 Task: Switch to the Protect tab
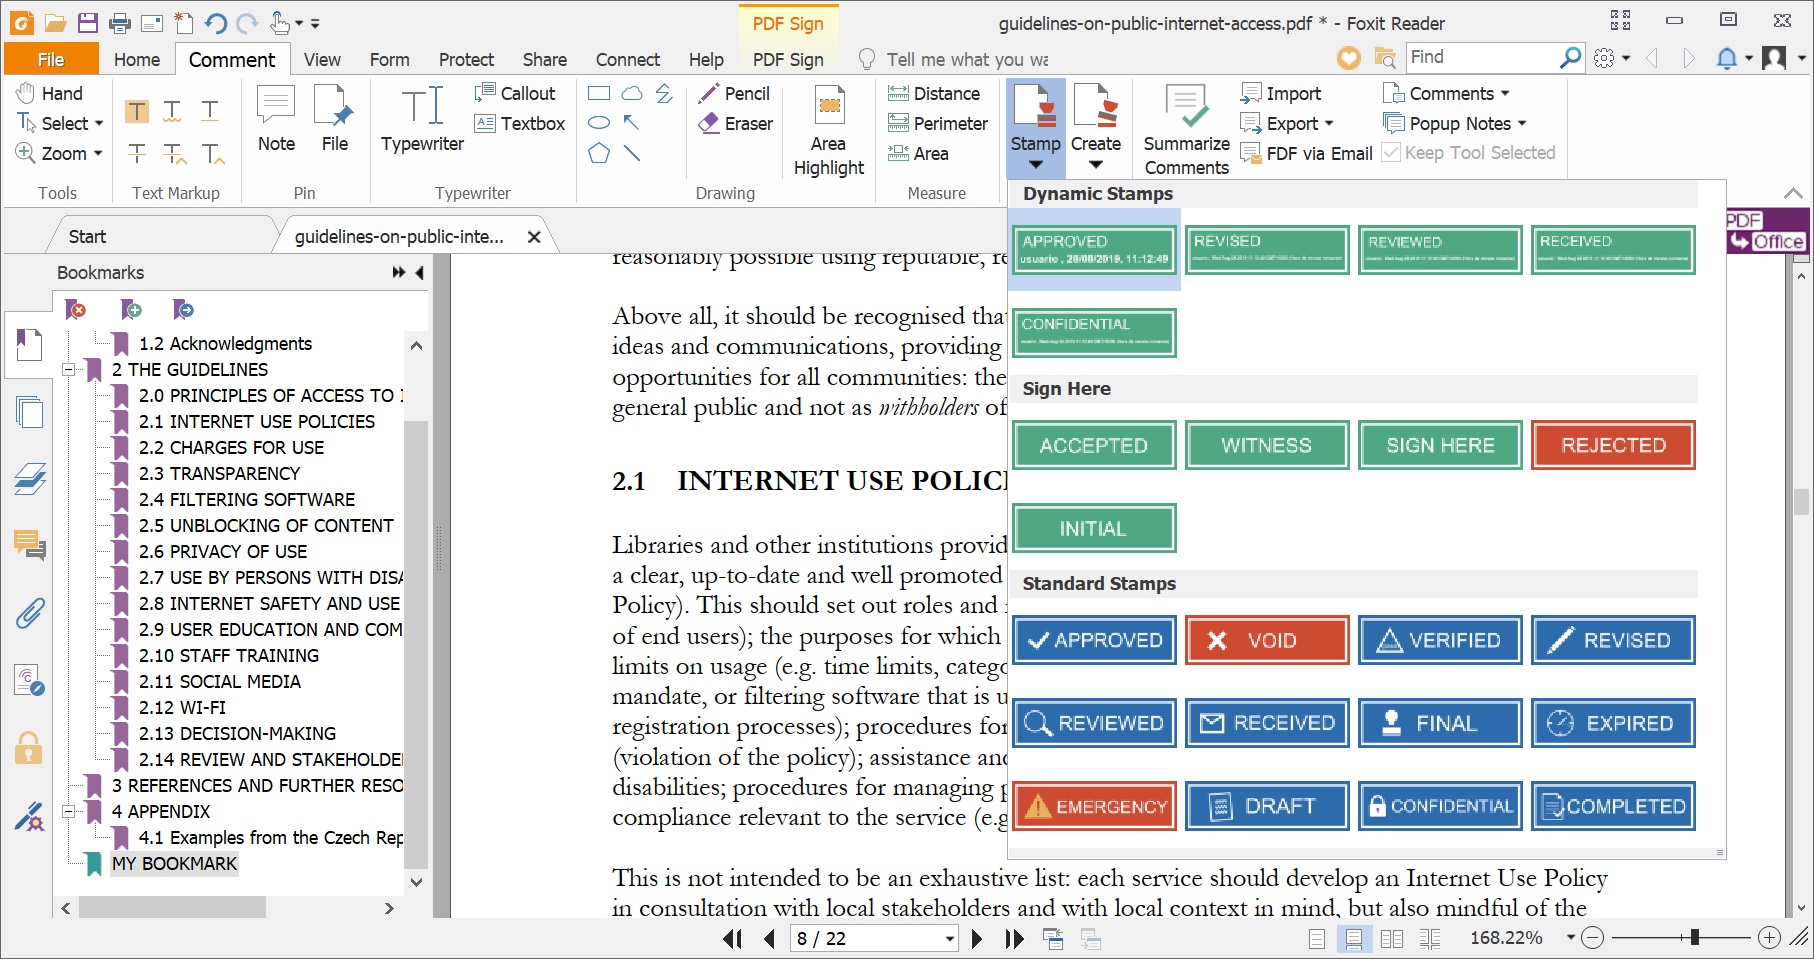[x=466, y=59]
